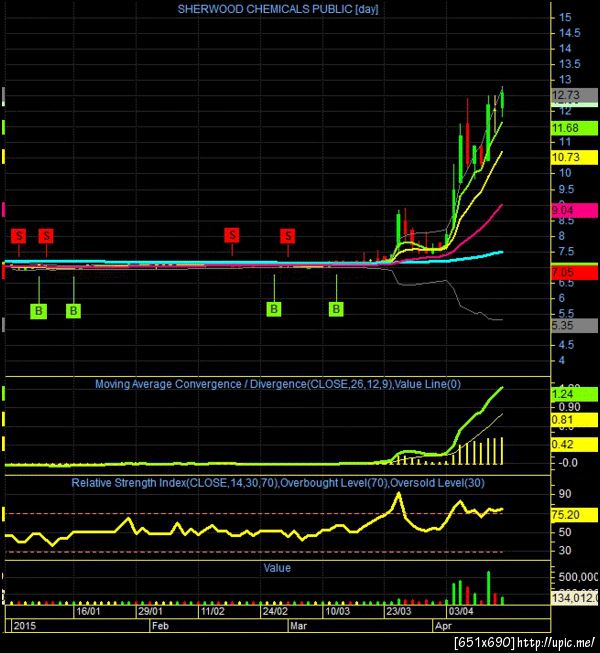
Task: Click the green 1.24 MACD value label
Action: click(575, 394)
